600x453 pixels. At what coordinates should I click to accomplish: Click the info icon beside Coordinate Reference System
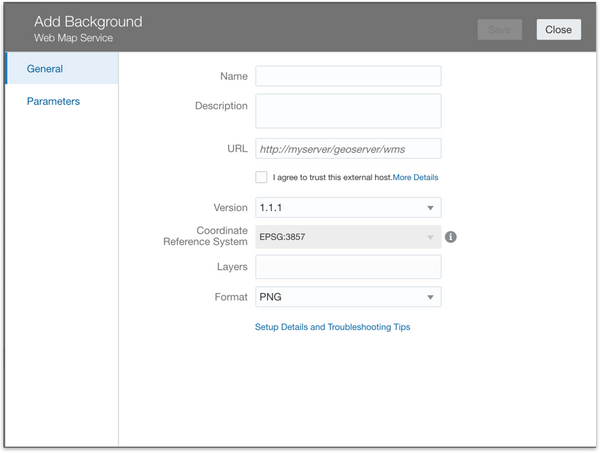(x=451, y=237)
